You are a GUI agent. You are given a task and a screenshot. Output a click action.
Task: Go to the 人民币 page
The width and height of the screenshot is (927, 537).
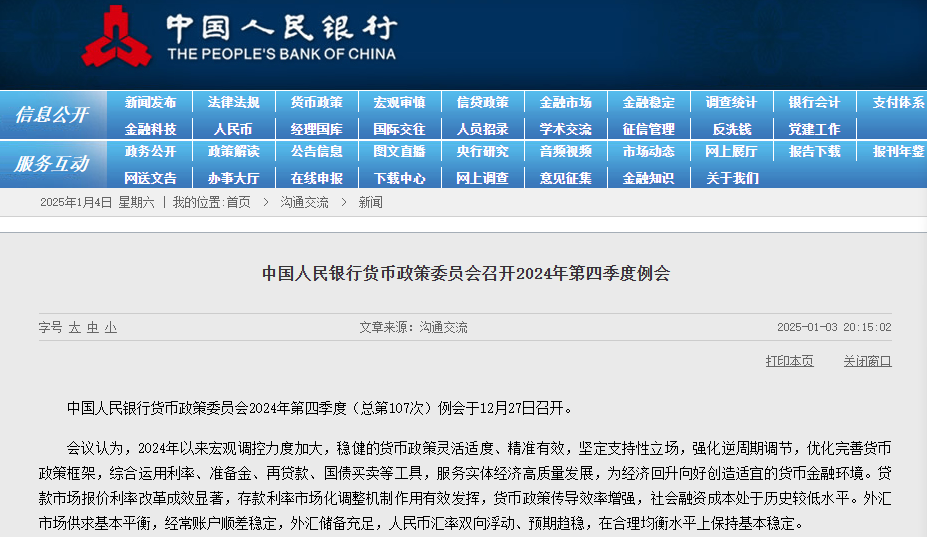pos(234,129)
